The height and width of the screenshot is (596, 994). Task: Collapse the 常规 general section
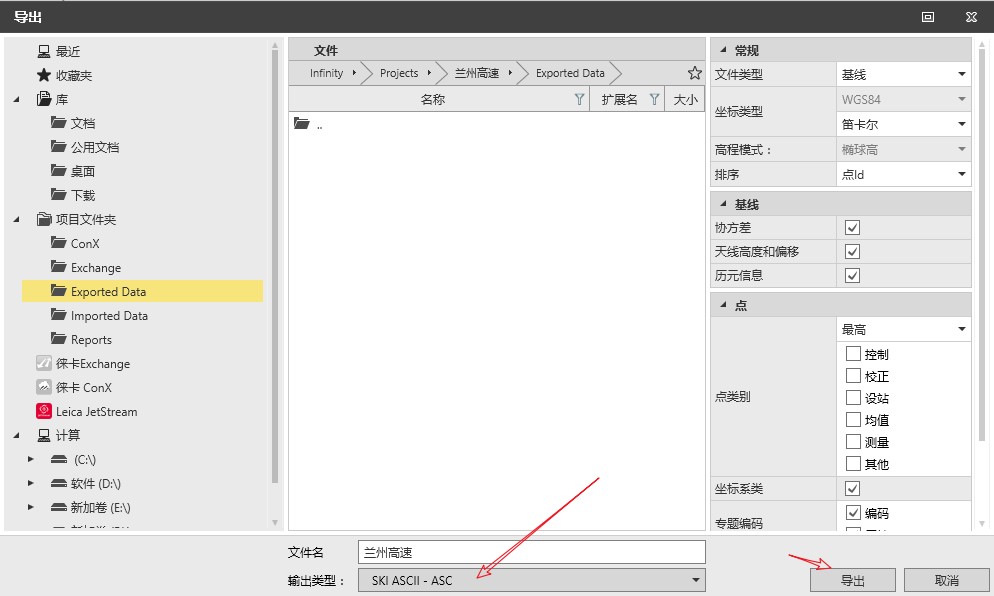[x=723, y=49]
